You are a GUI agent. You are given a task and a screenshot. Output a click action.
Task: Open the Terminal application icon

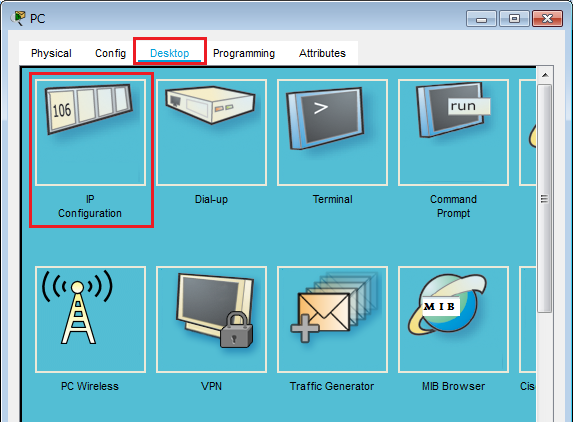(x=332, y=133)
